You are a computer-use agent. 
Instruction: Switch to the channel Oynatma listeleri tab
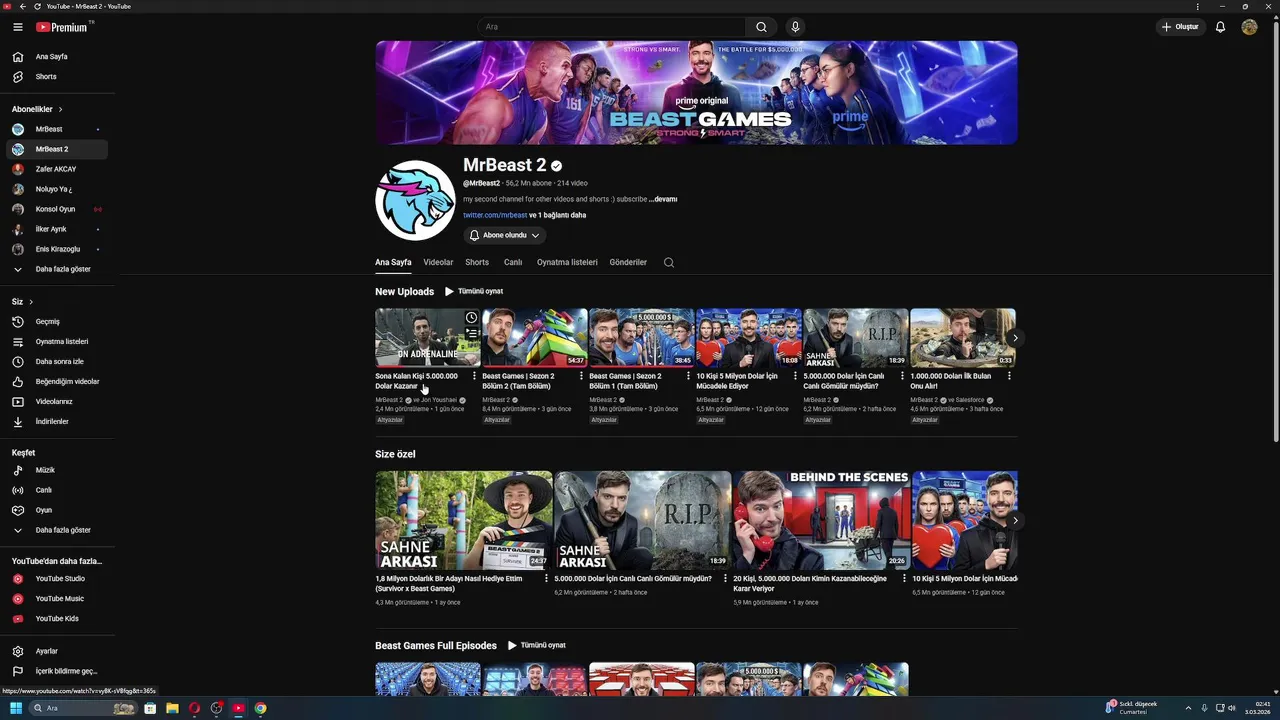[x=567, y=263]
